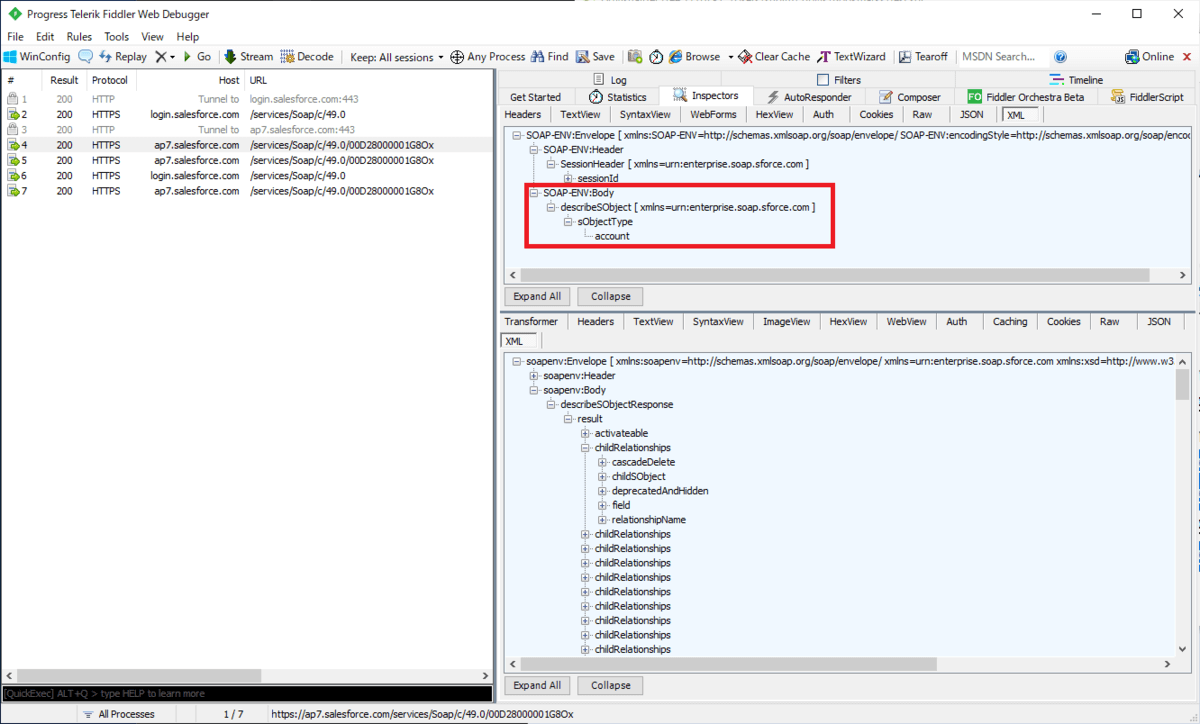
Task: Click the camera screenshot icon
Action: 635,57
